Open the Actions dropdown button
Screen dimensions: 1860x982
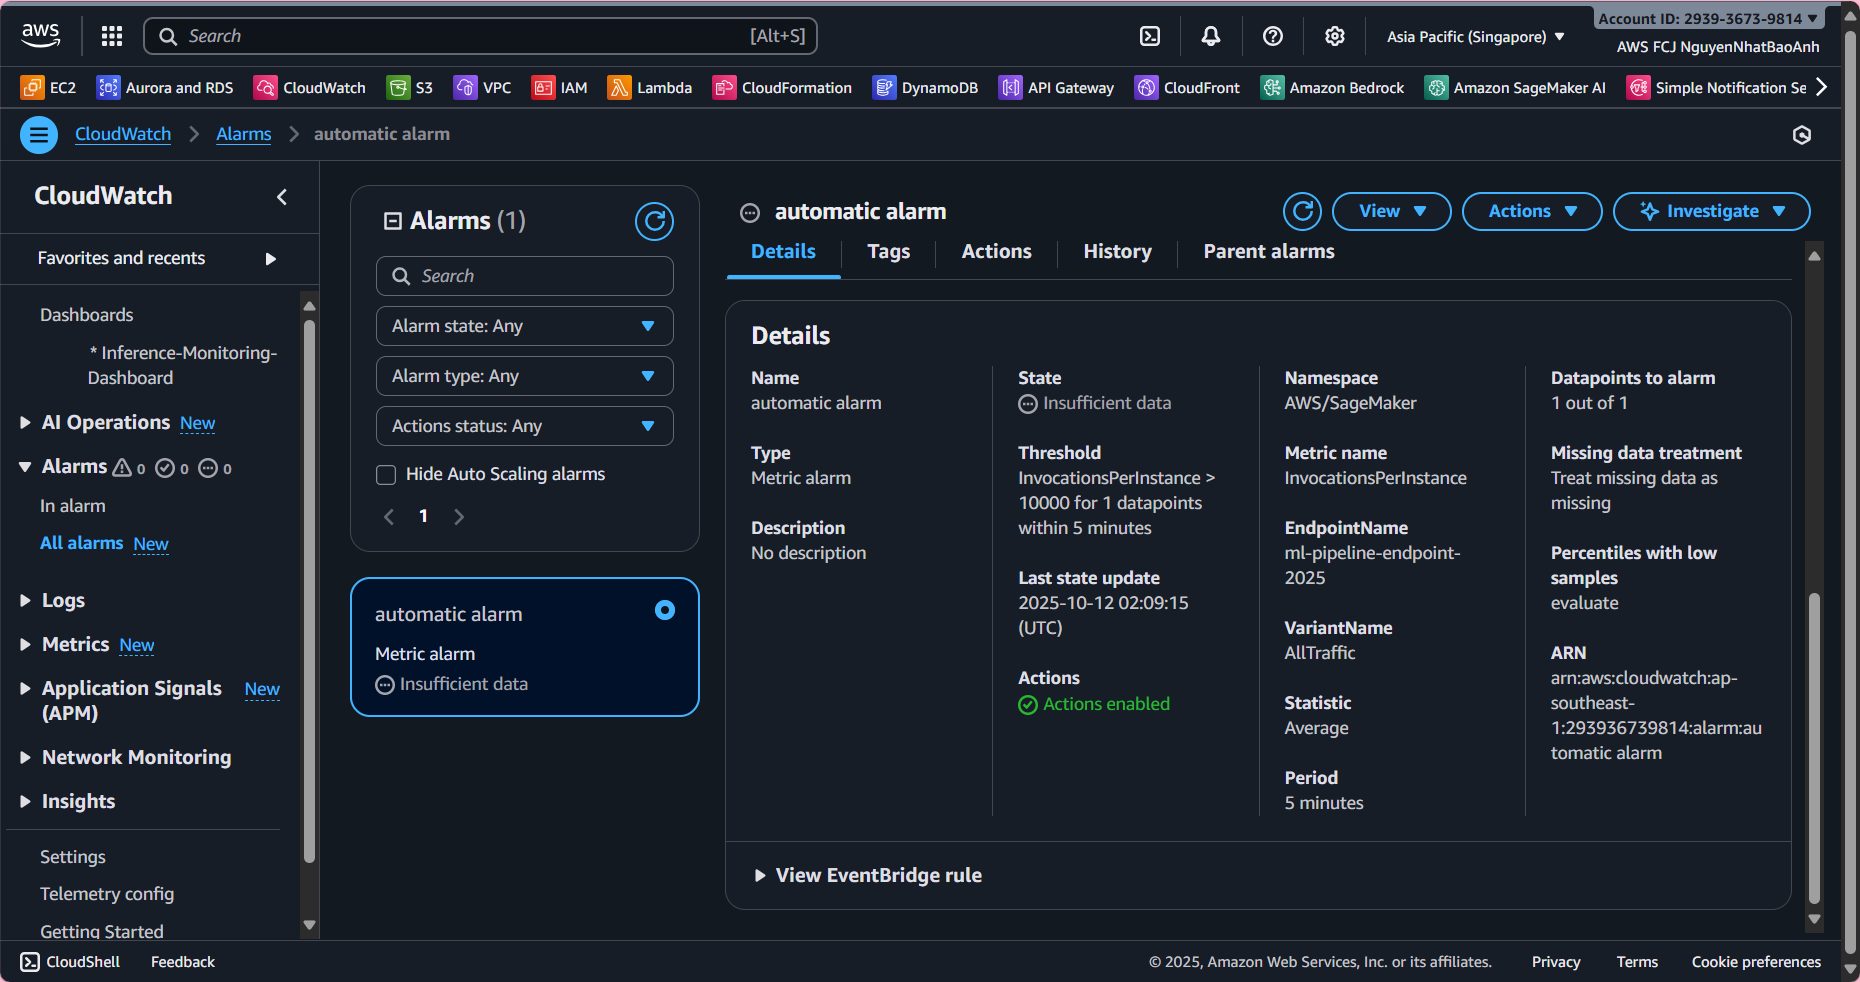pos(1532,211)
